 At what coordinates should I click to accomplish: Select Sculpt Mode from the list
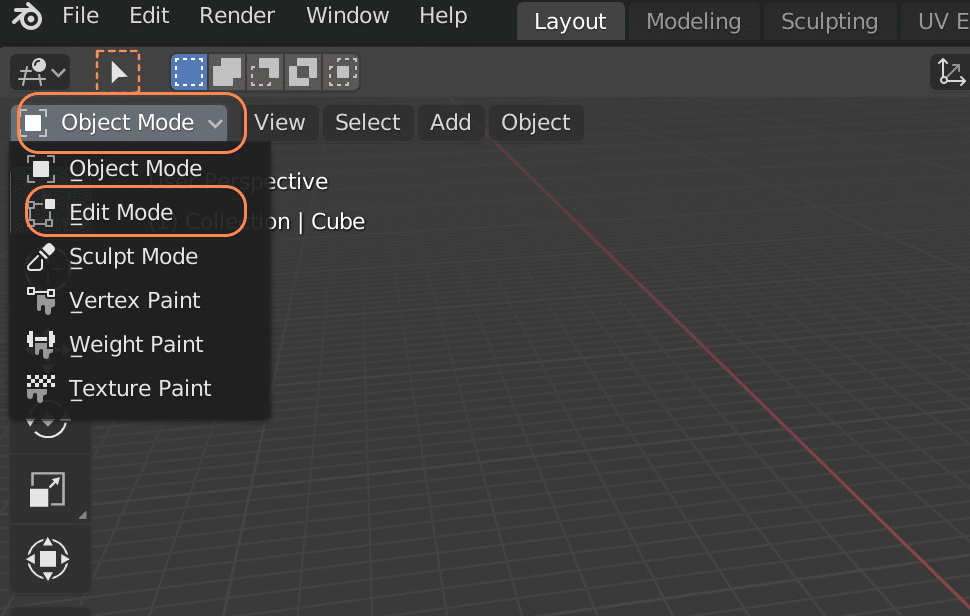pos(140,256)
